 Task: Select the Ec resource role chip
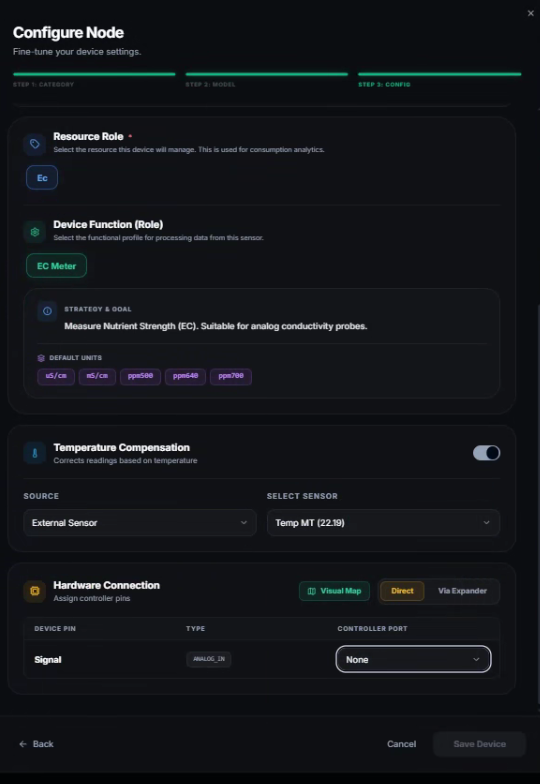tap(42, 178)
